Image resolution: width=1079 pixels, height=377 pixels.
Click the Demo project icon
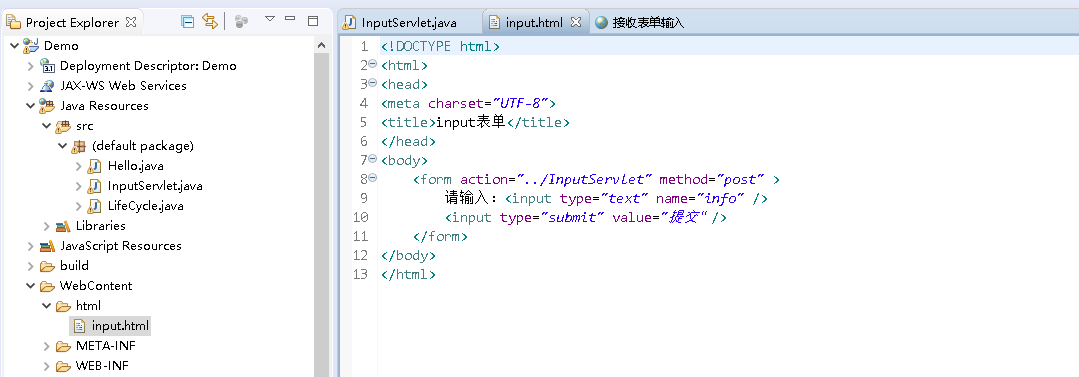coord(31,46)
